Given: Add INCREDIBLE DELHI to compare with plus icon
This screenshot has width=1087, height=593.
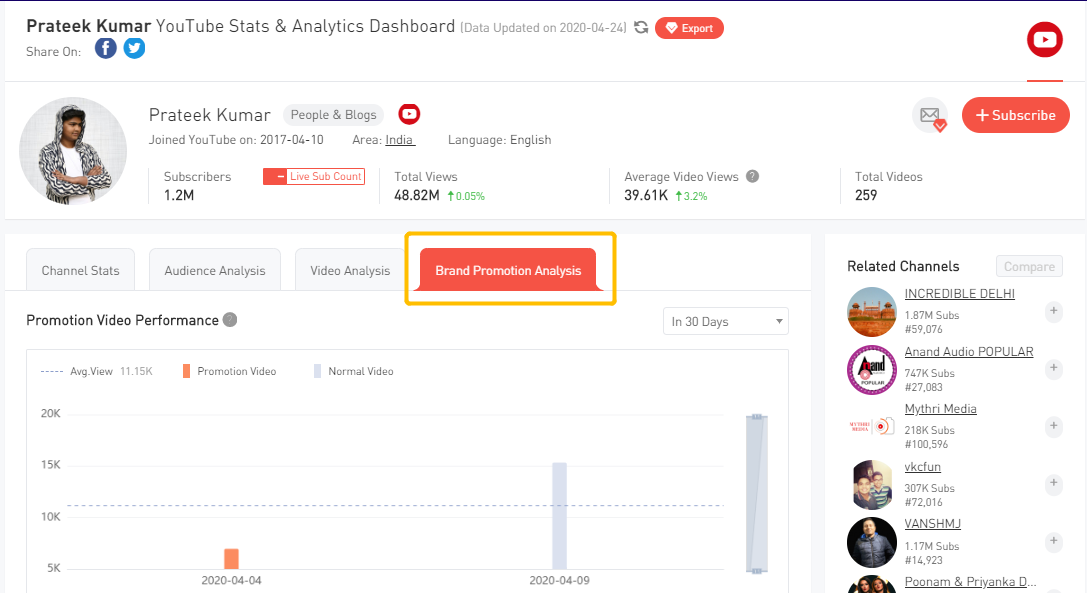Looking at the screenshot, I should click(x=1054, y=311).
